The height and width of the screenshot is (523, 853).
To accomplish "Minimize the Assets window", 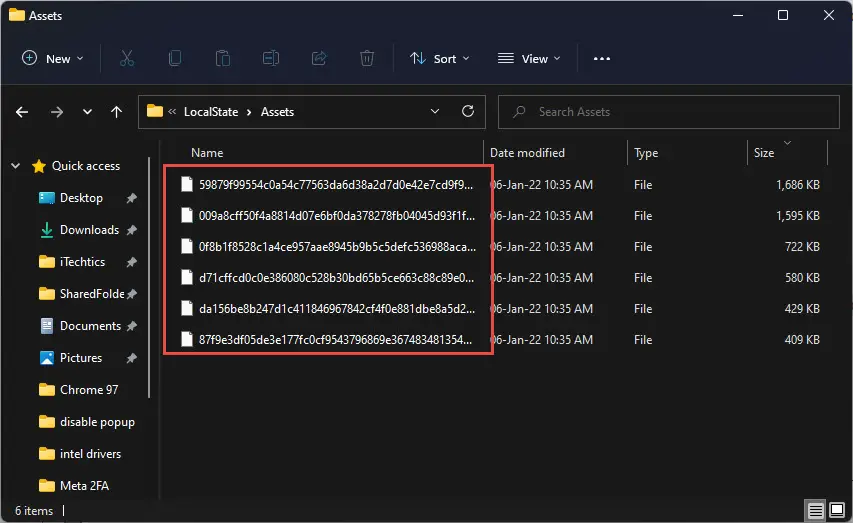I will pos(738,15).
